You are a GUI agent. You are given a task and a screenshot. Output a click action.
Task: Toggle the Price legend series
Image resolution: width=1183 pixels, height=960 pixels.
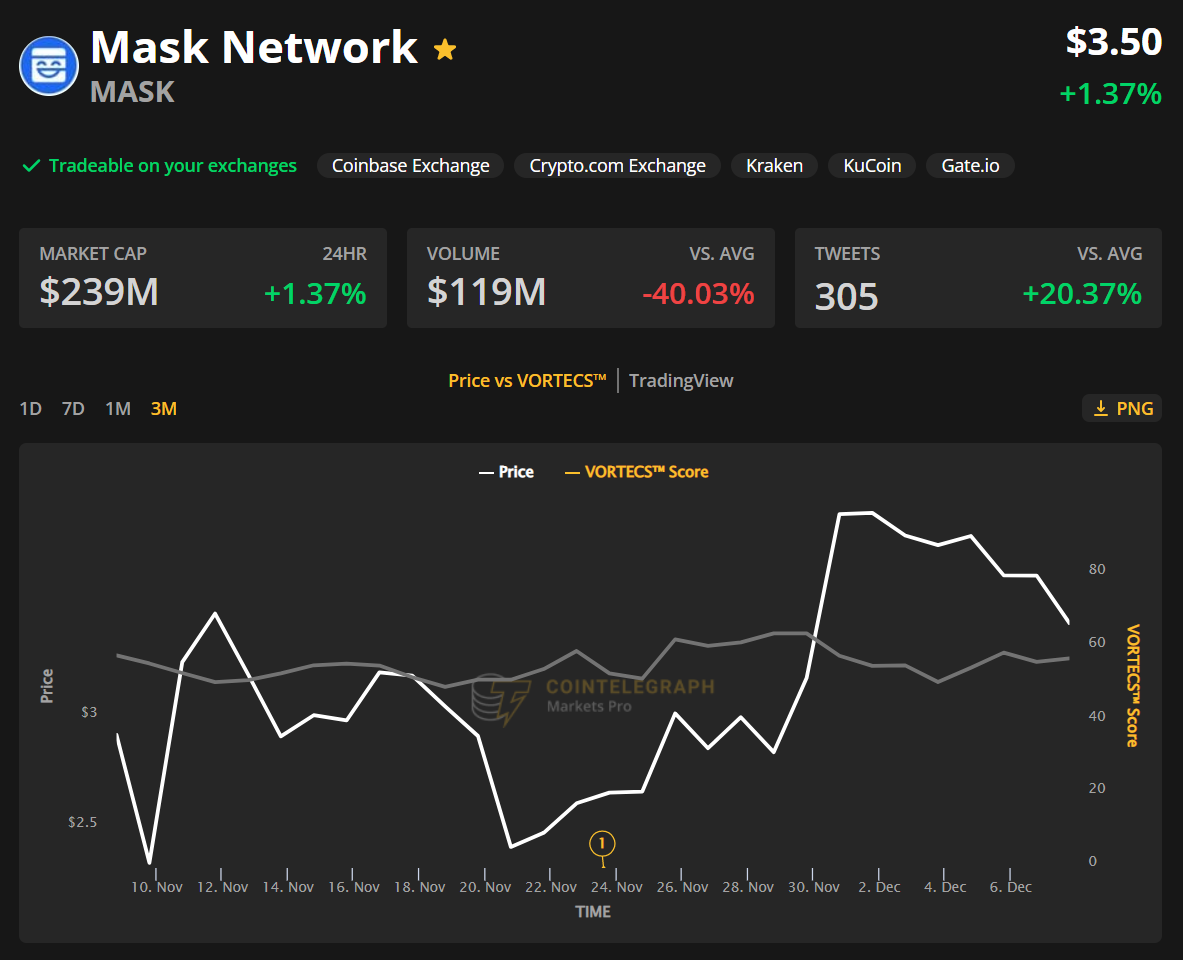click(506, 472)
